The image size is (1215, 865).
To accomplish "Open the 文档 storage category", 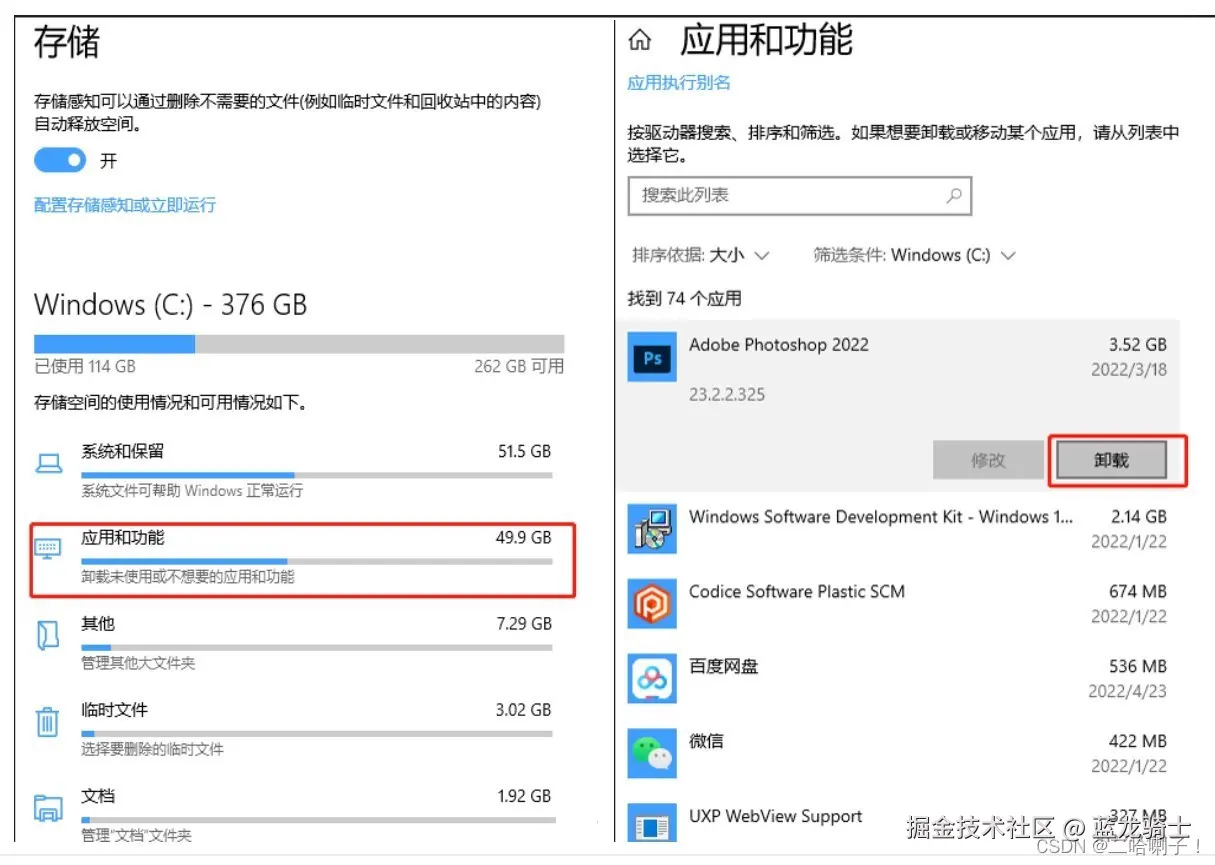I will 299,813.
